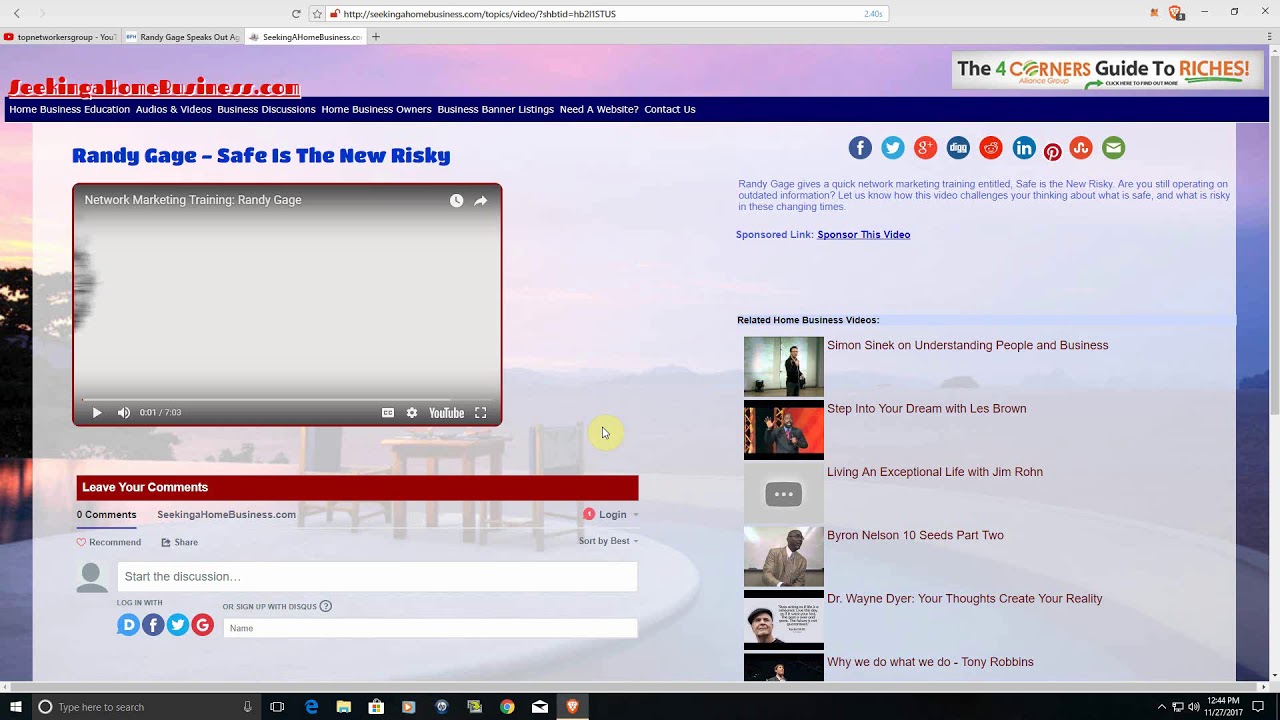Image resolution: width=1280 pixels, height=720 pixels.
Task: Bookmark this page with the star
Action: 317,14
